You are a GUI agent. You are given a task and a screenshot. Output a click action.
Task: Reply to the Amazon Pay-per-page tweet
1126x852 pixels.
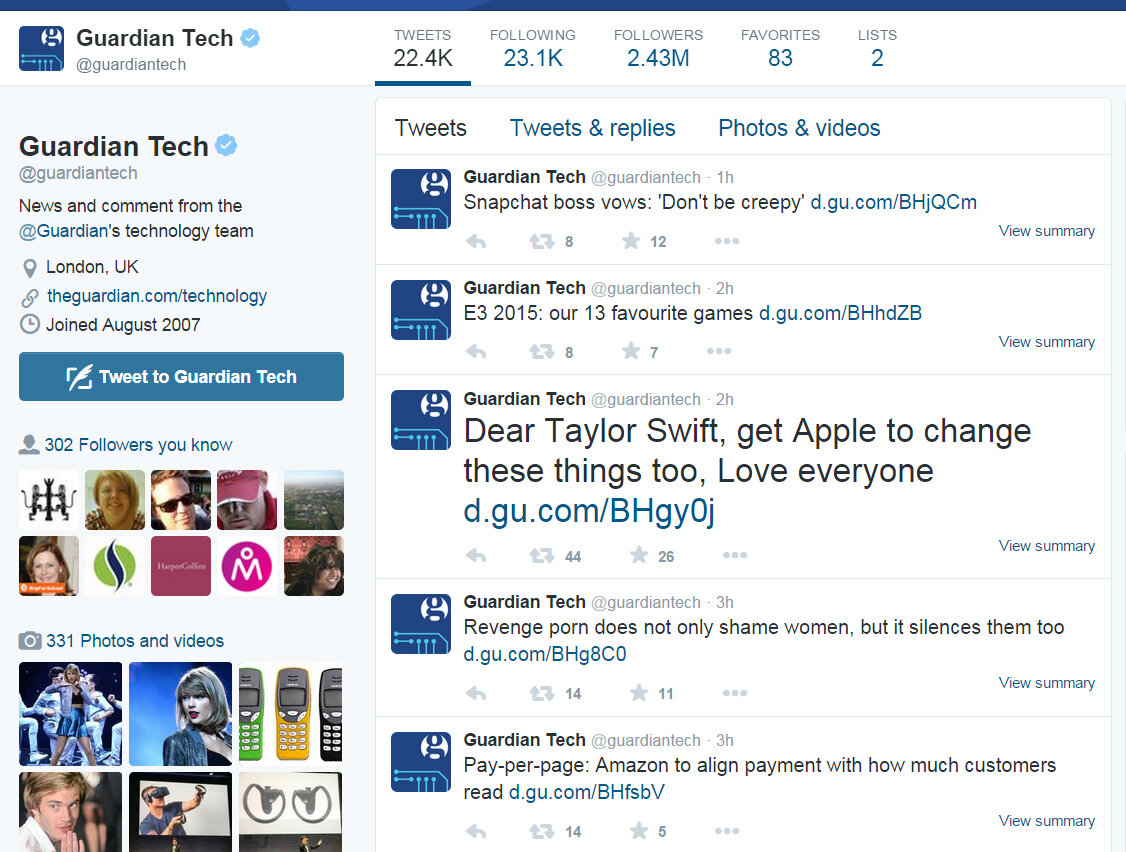point(476,831)
